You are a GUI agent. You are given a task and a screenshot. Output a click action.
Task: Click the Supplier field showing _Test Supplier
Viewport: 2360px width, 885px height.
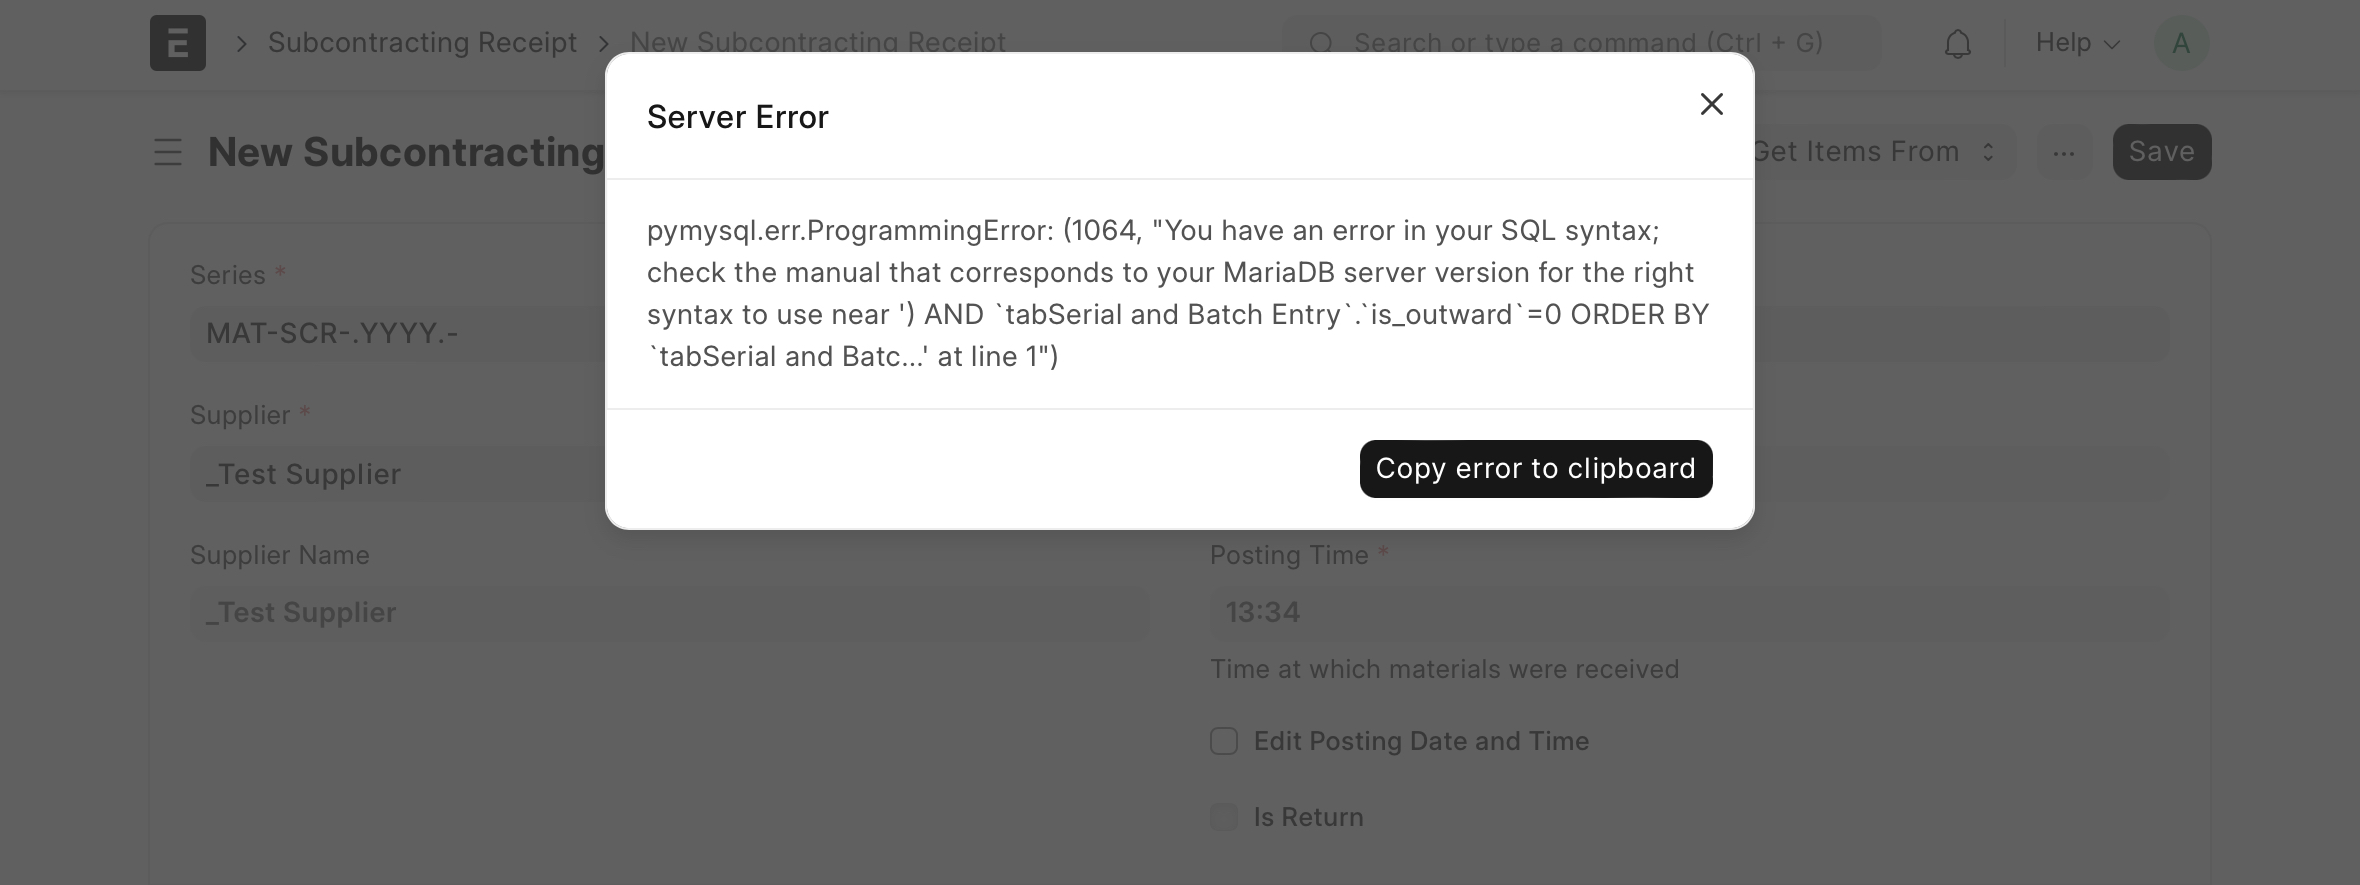(400, 474)
